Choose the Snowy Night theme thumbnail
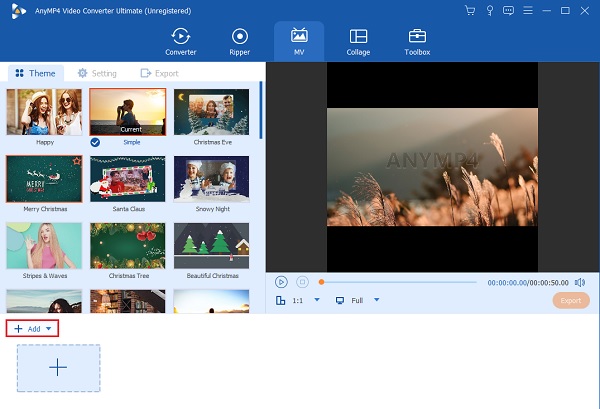 tap(211, 179)
